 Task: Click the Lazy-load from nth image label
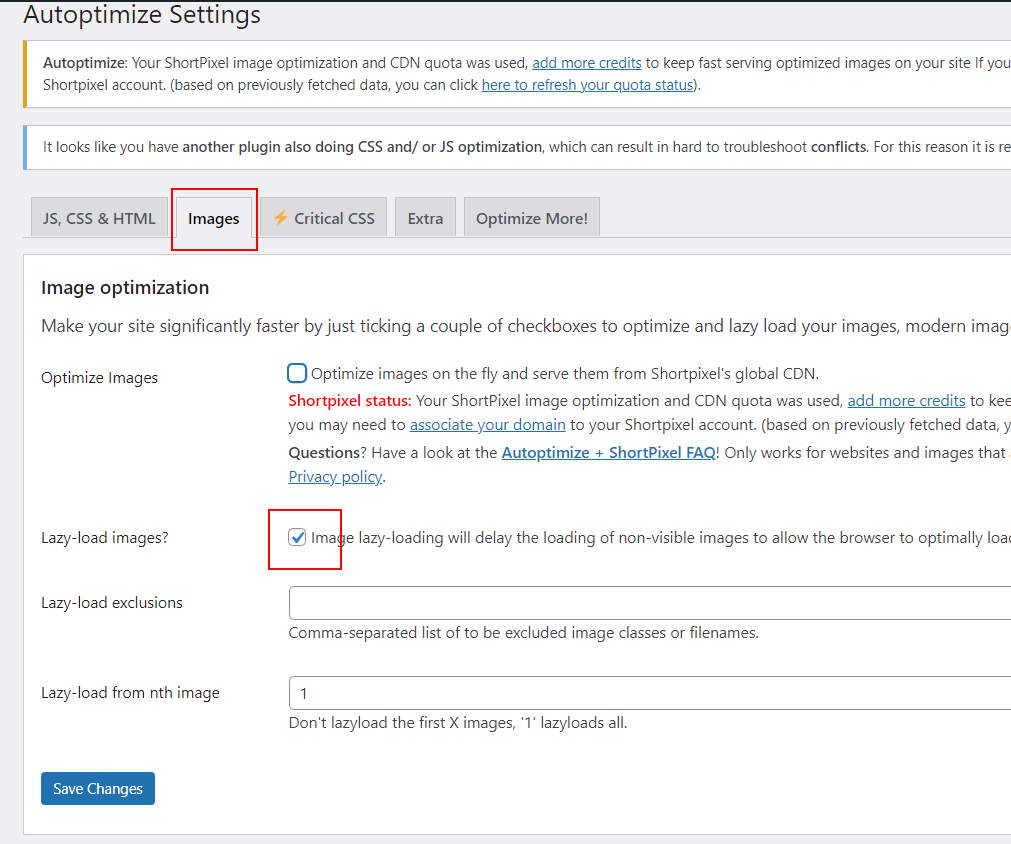tap(130, 693)
